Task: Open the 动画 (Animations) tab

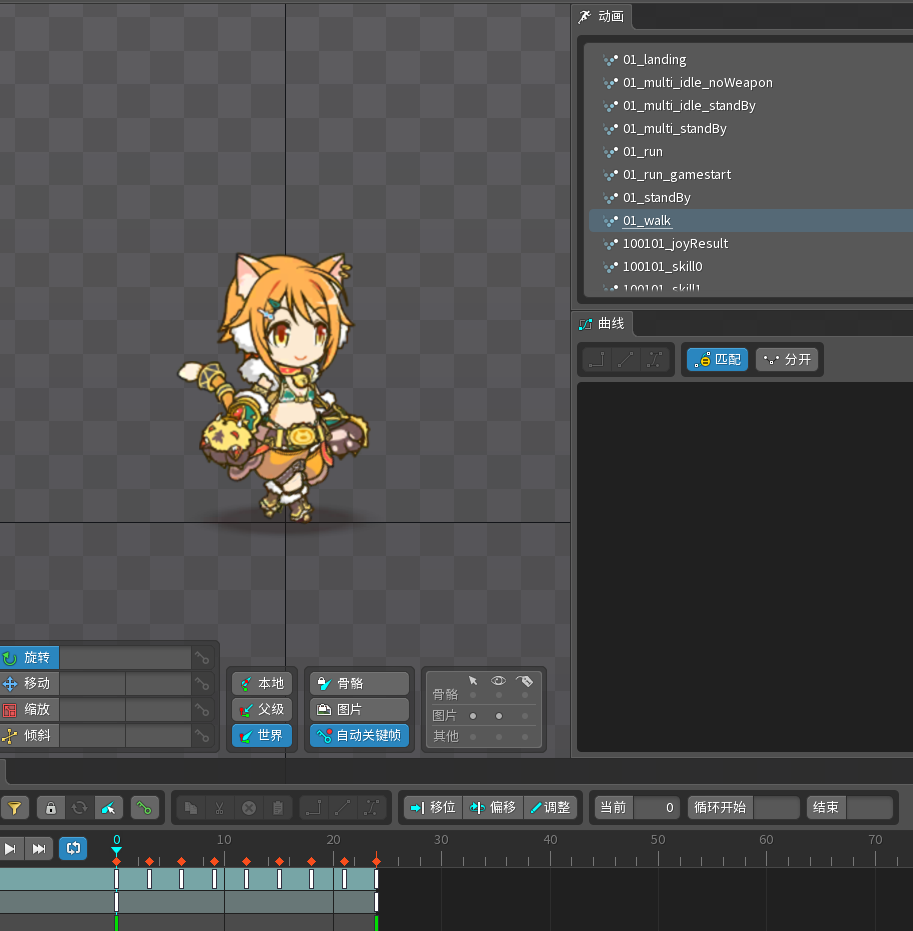Action: click(x=601, y=17)
